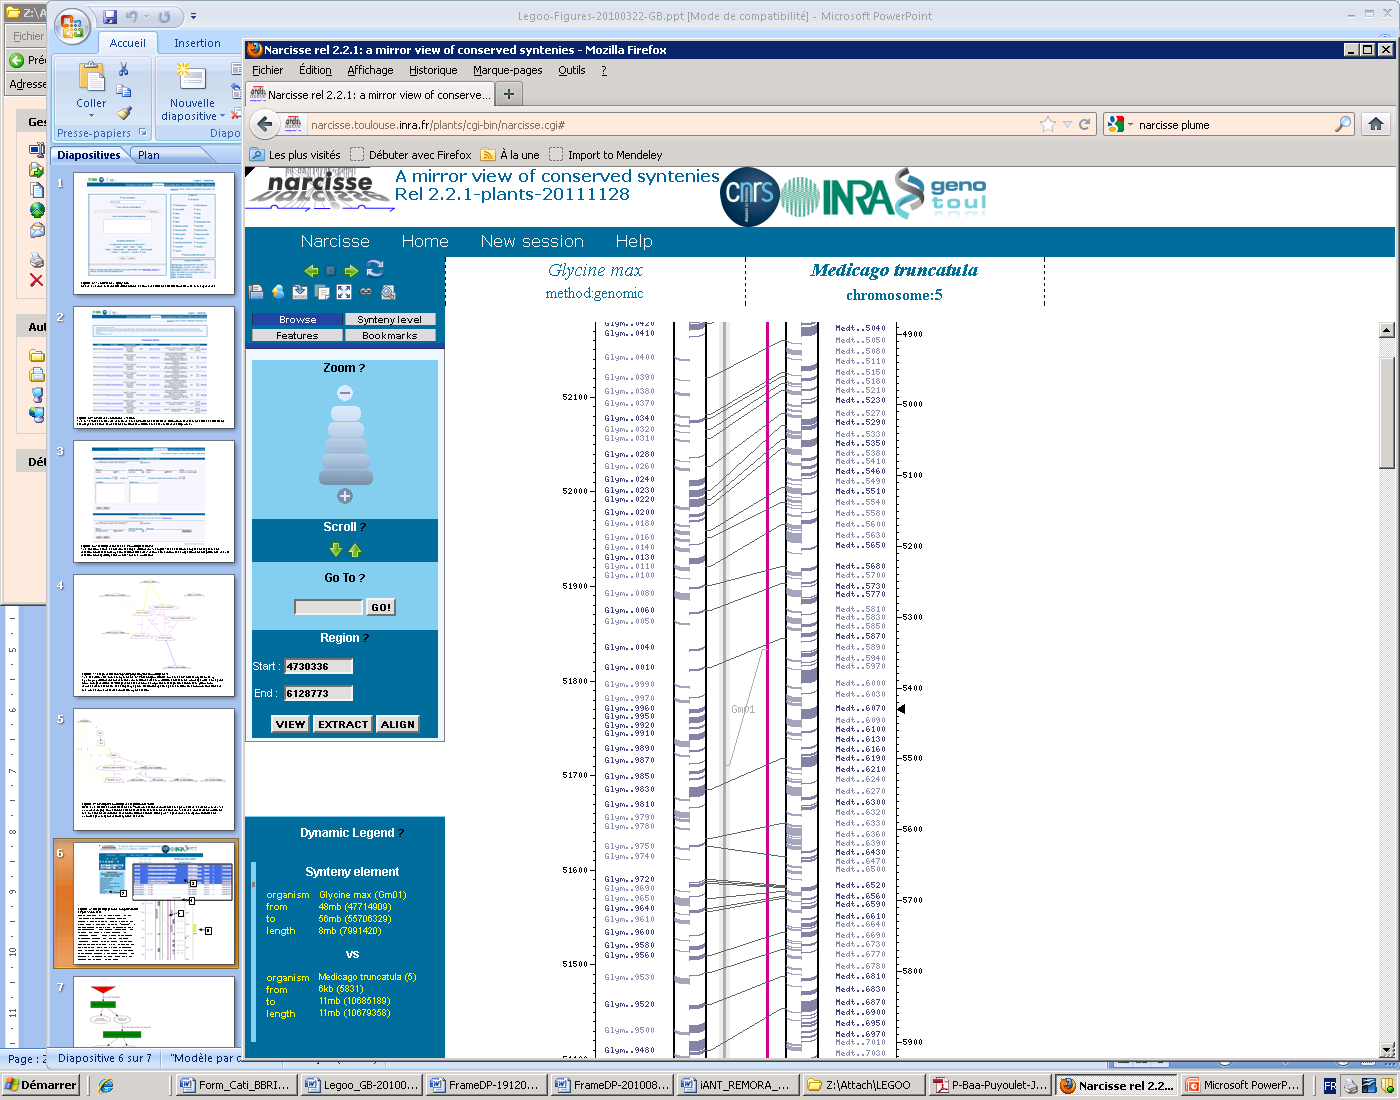Click the Go To input field
Image resolution: width=1400 pixels, height=1100 pixels.
(328, 607)
